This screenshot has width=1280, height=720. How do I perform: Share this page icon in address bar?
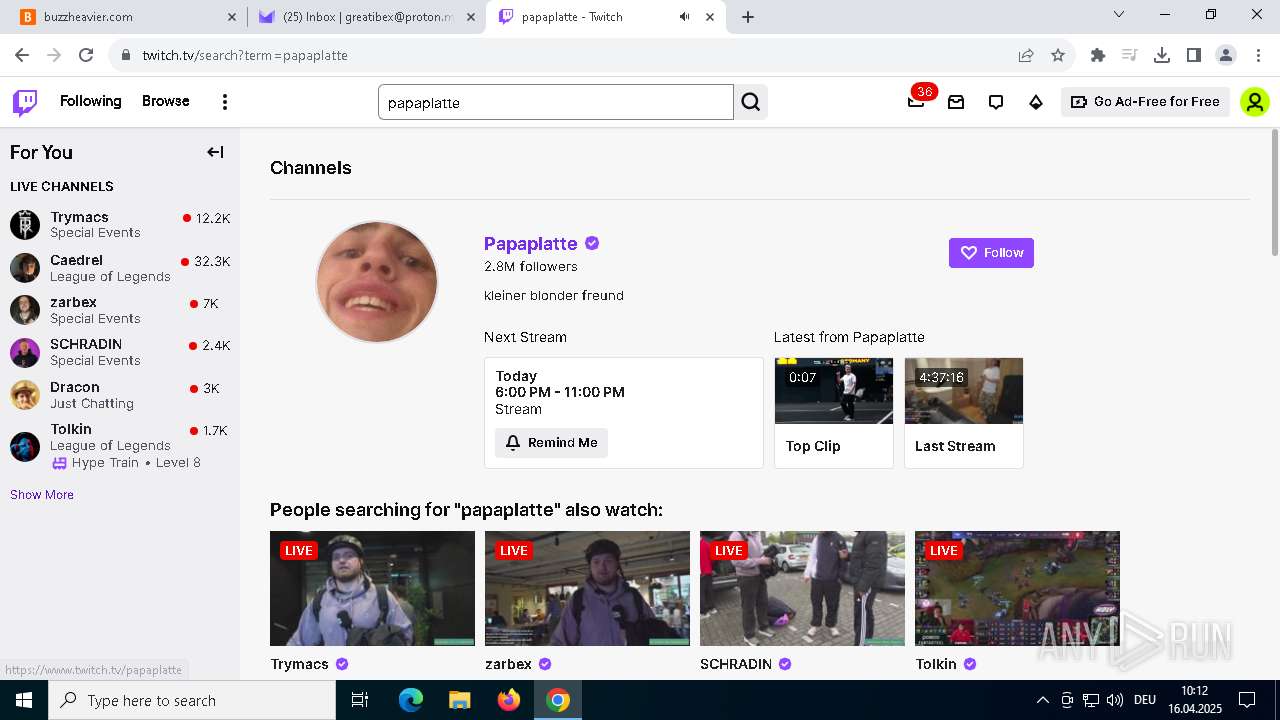(x=1026, y=55)
